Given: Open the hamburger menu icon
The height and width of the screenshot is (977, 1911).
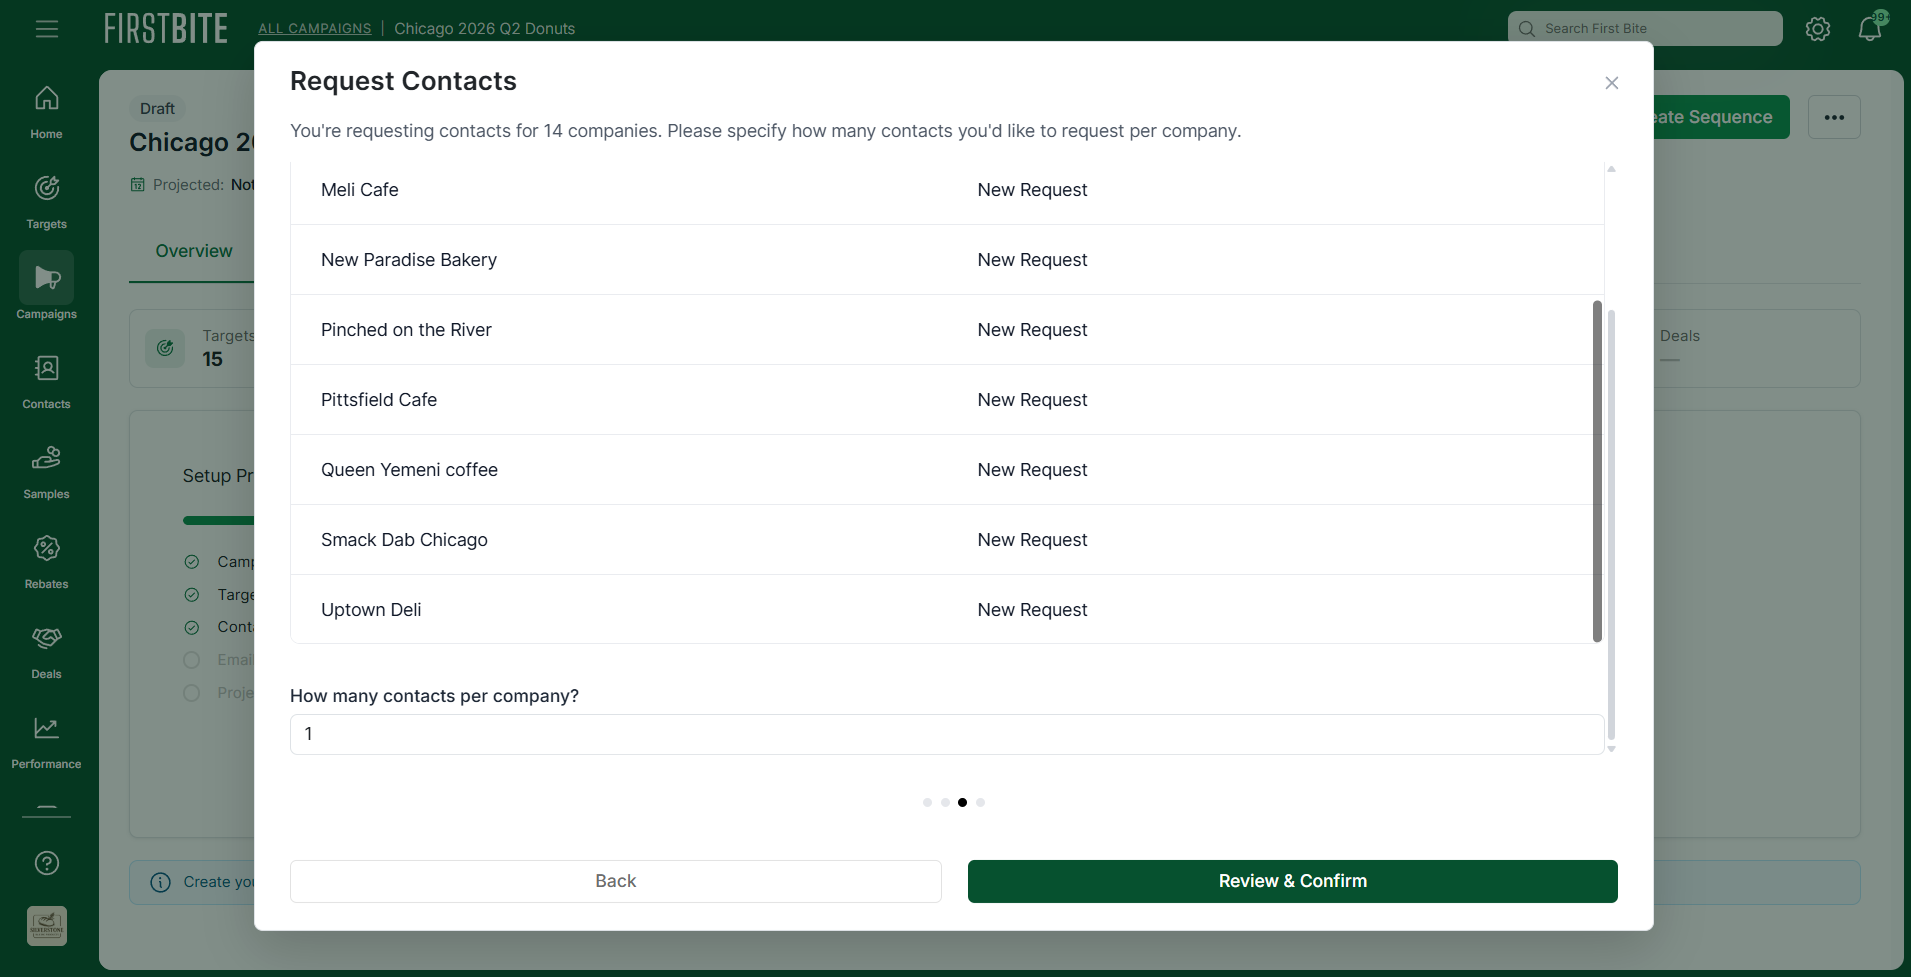Looking at the screenshot, I should point(47,29).
